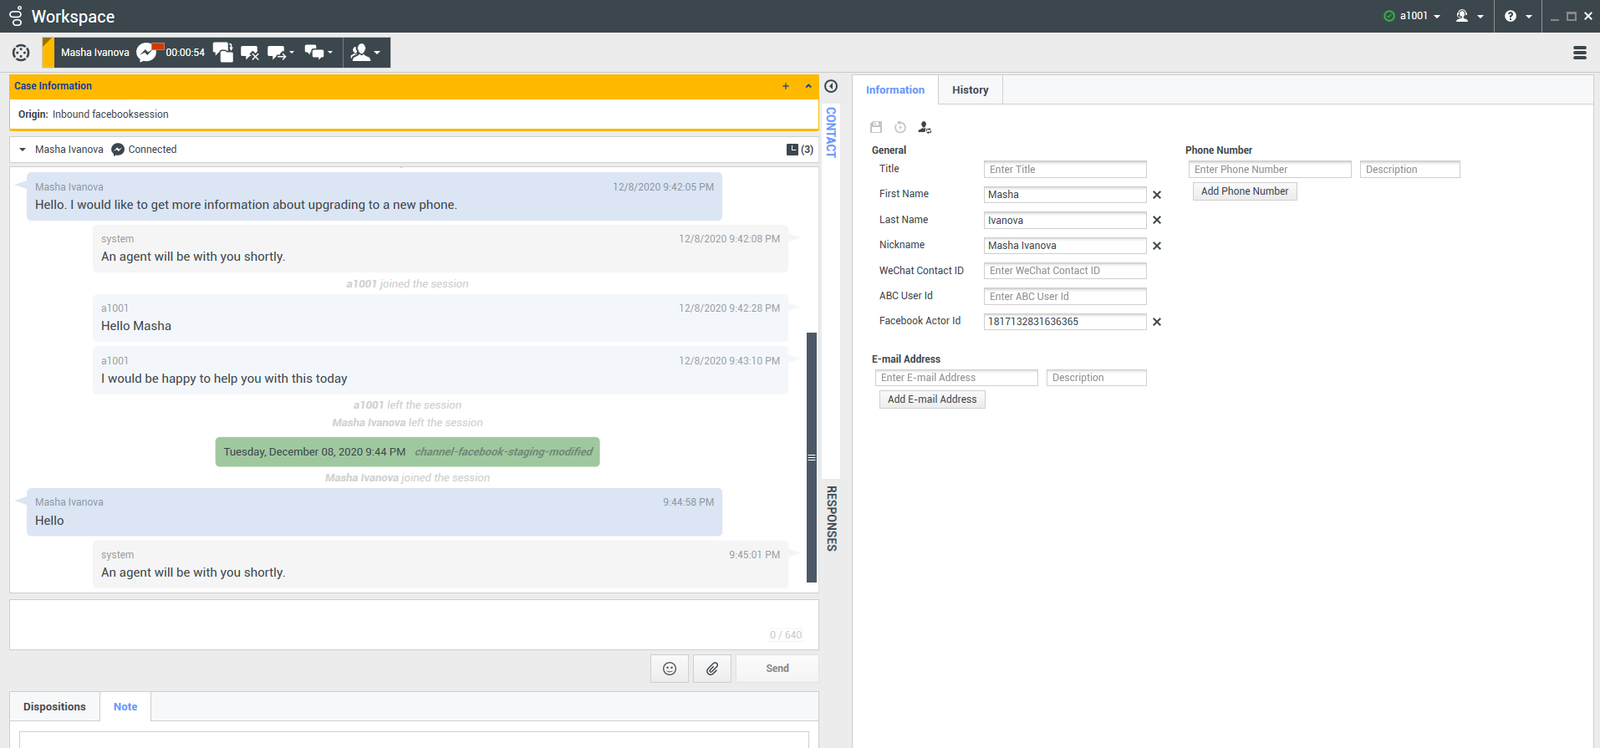Expand the Masha Ivanova party dropdown arrow

click(x=23, y=150)
